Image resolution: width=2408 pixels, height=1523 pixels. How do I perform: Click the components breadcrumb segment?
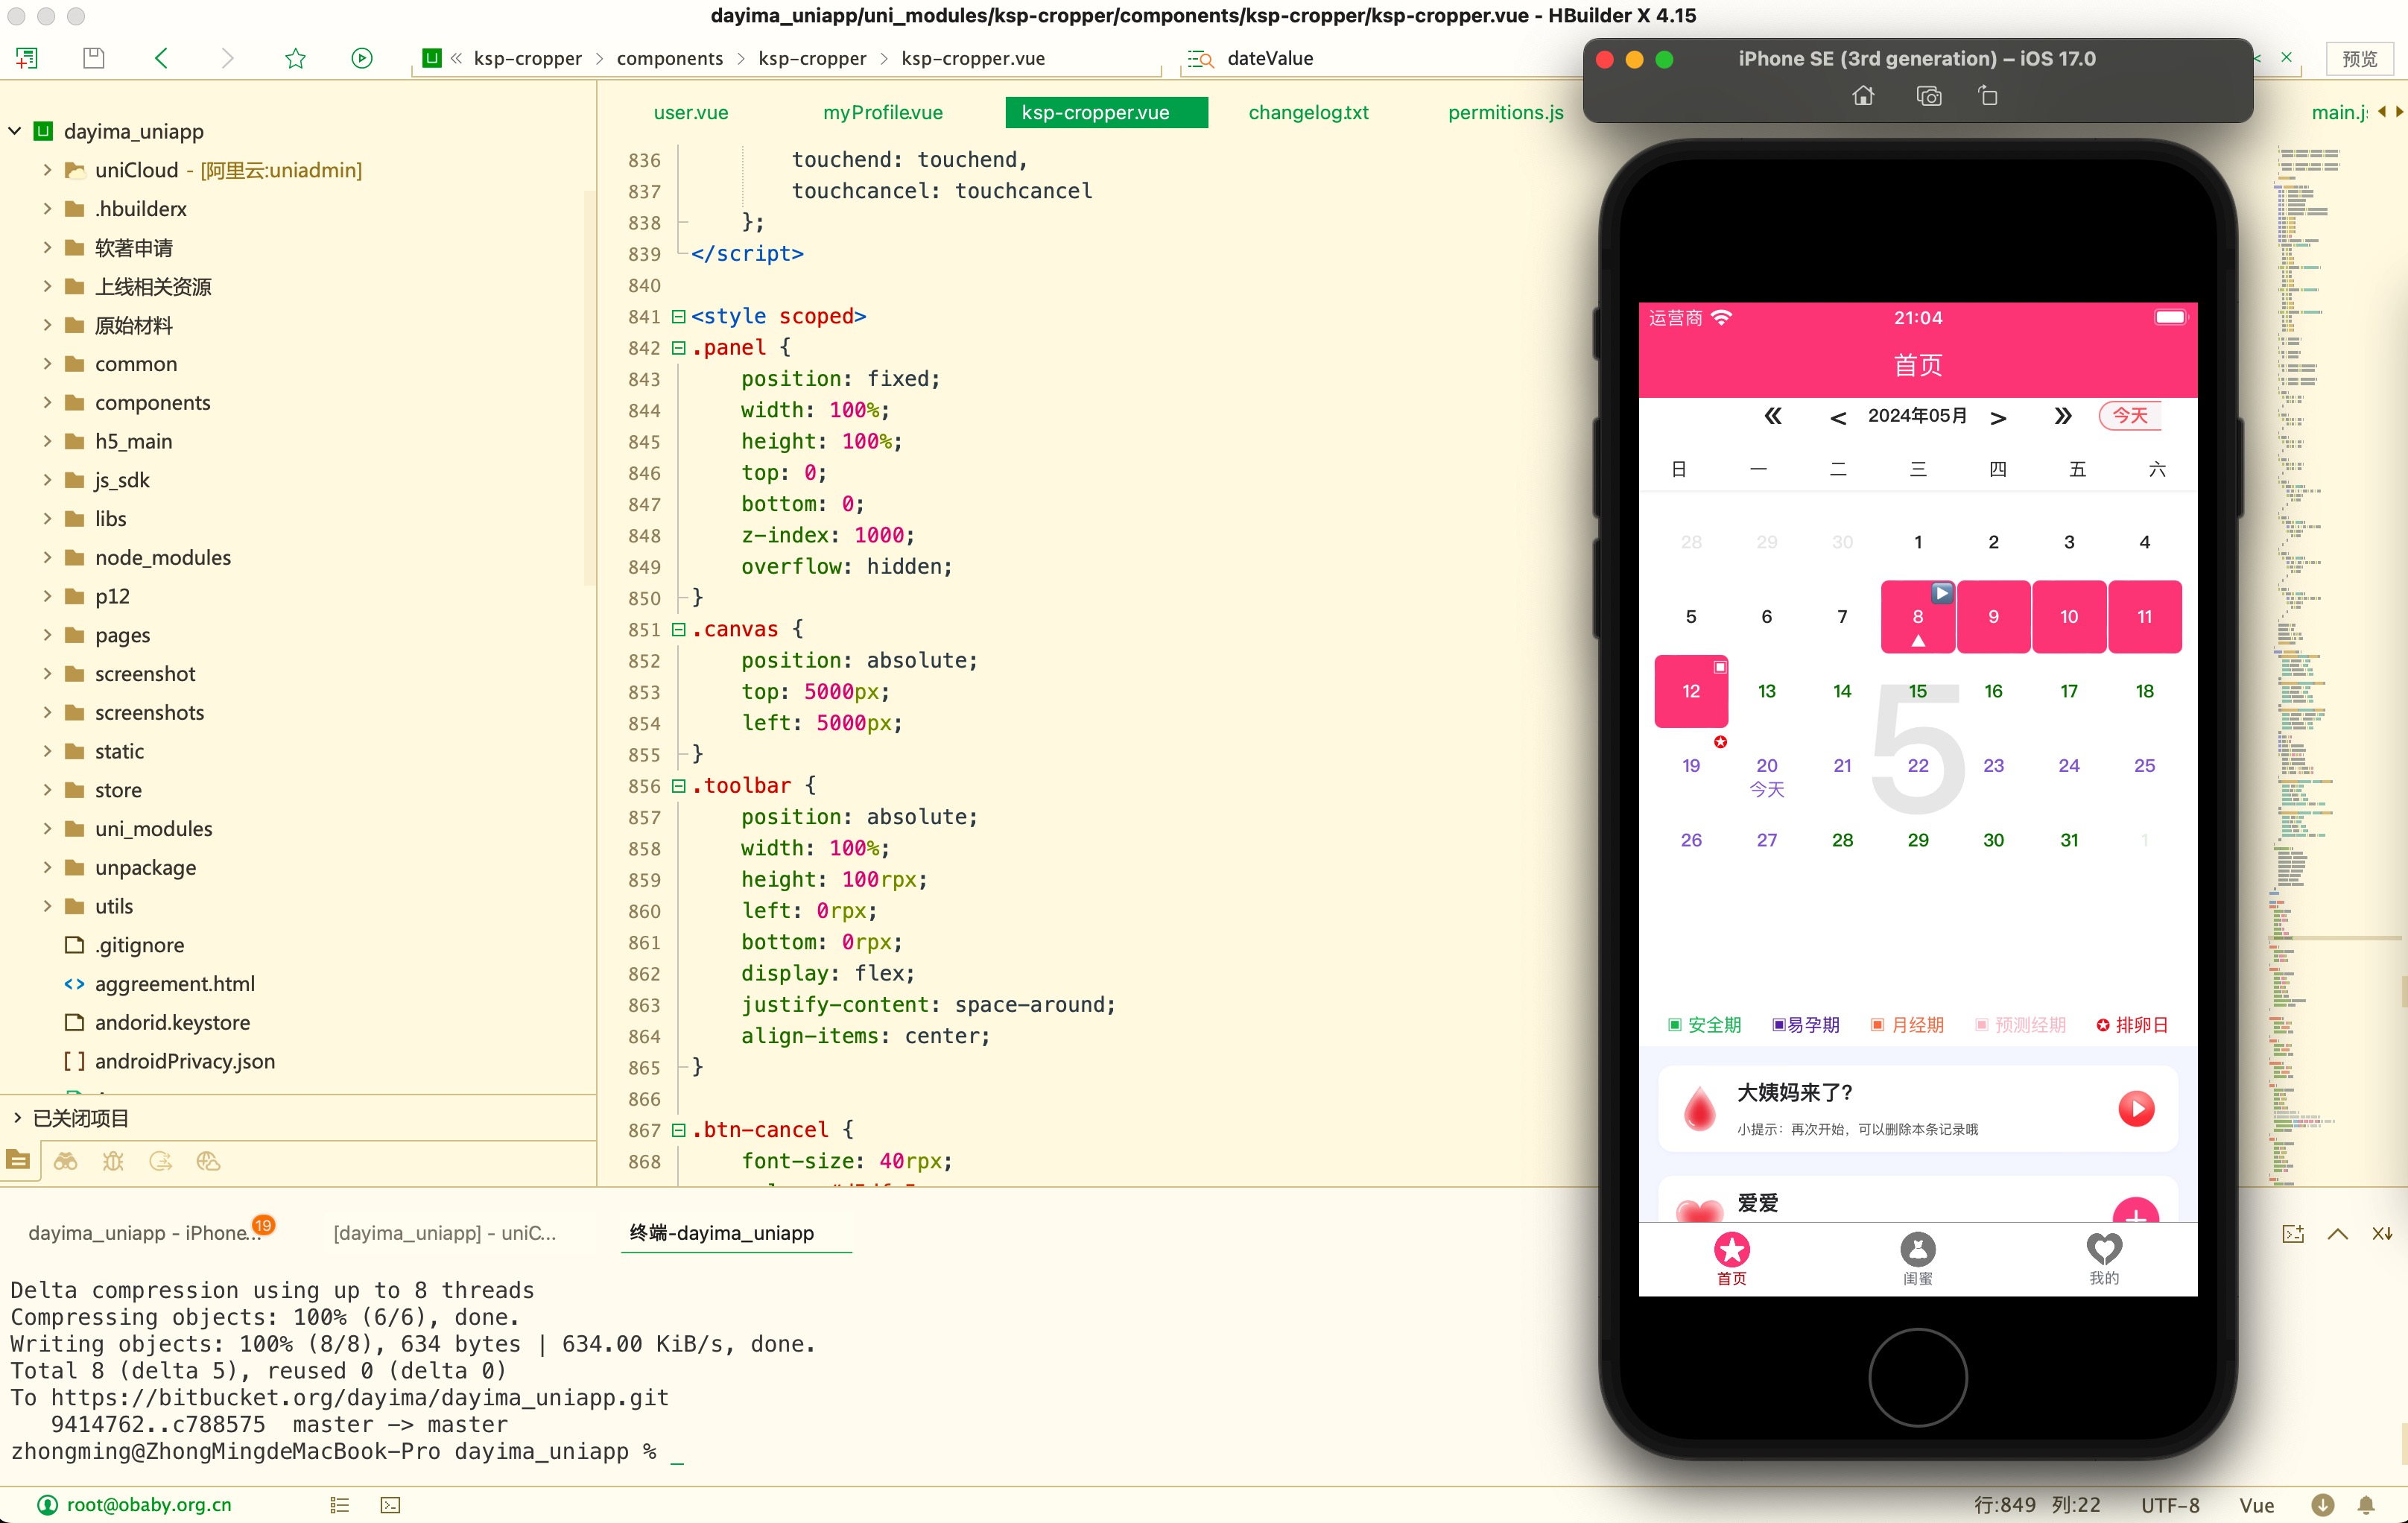click(669, 58)
